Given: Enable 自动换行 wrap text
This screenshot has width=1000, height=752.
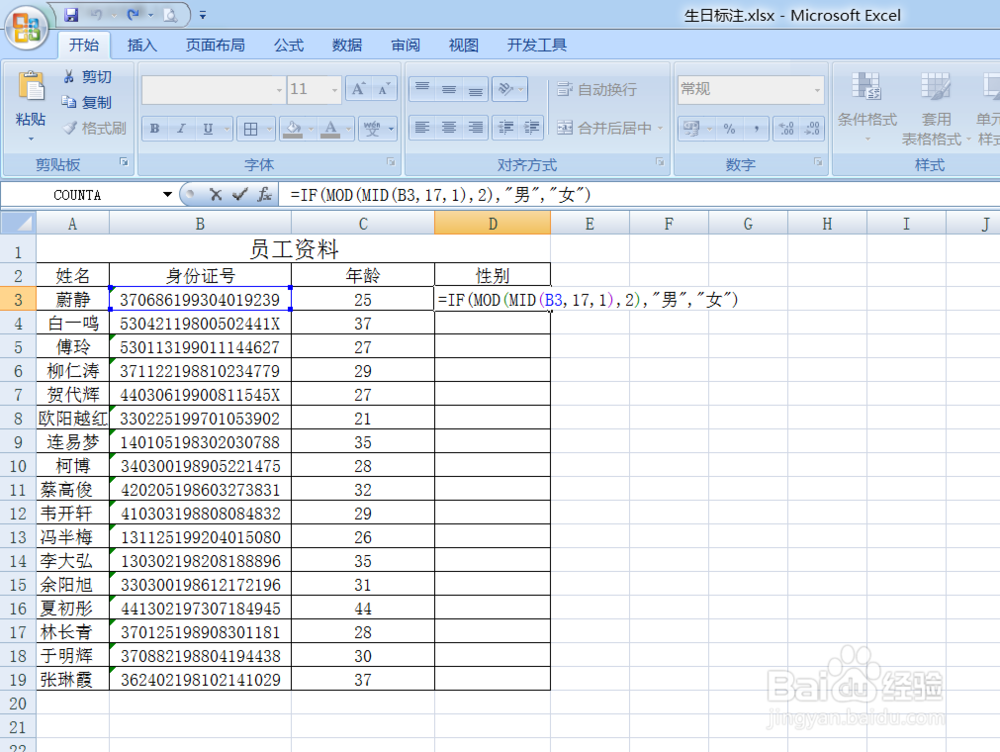Looking at the screenshot, I should click(596, 89).
